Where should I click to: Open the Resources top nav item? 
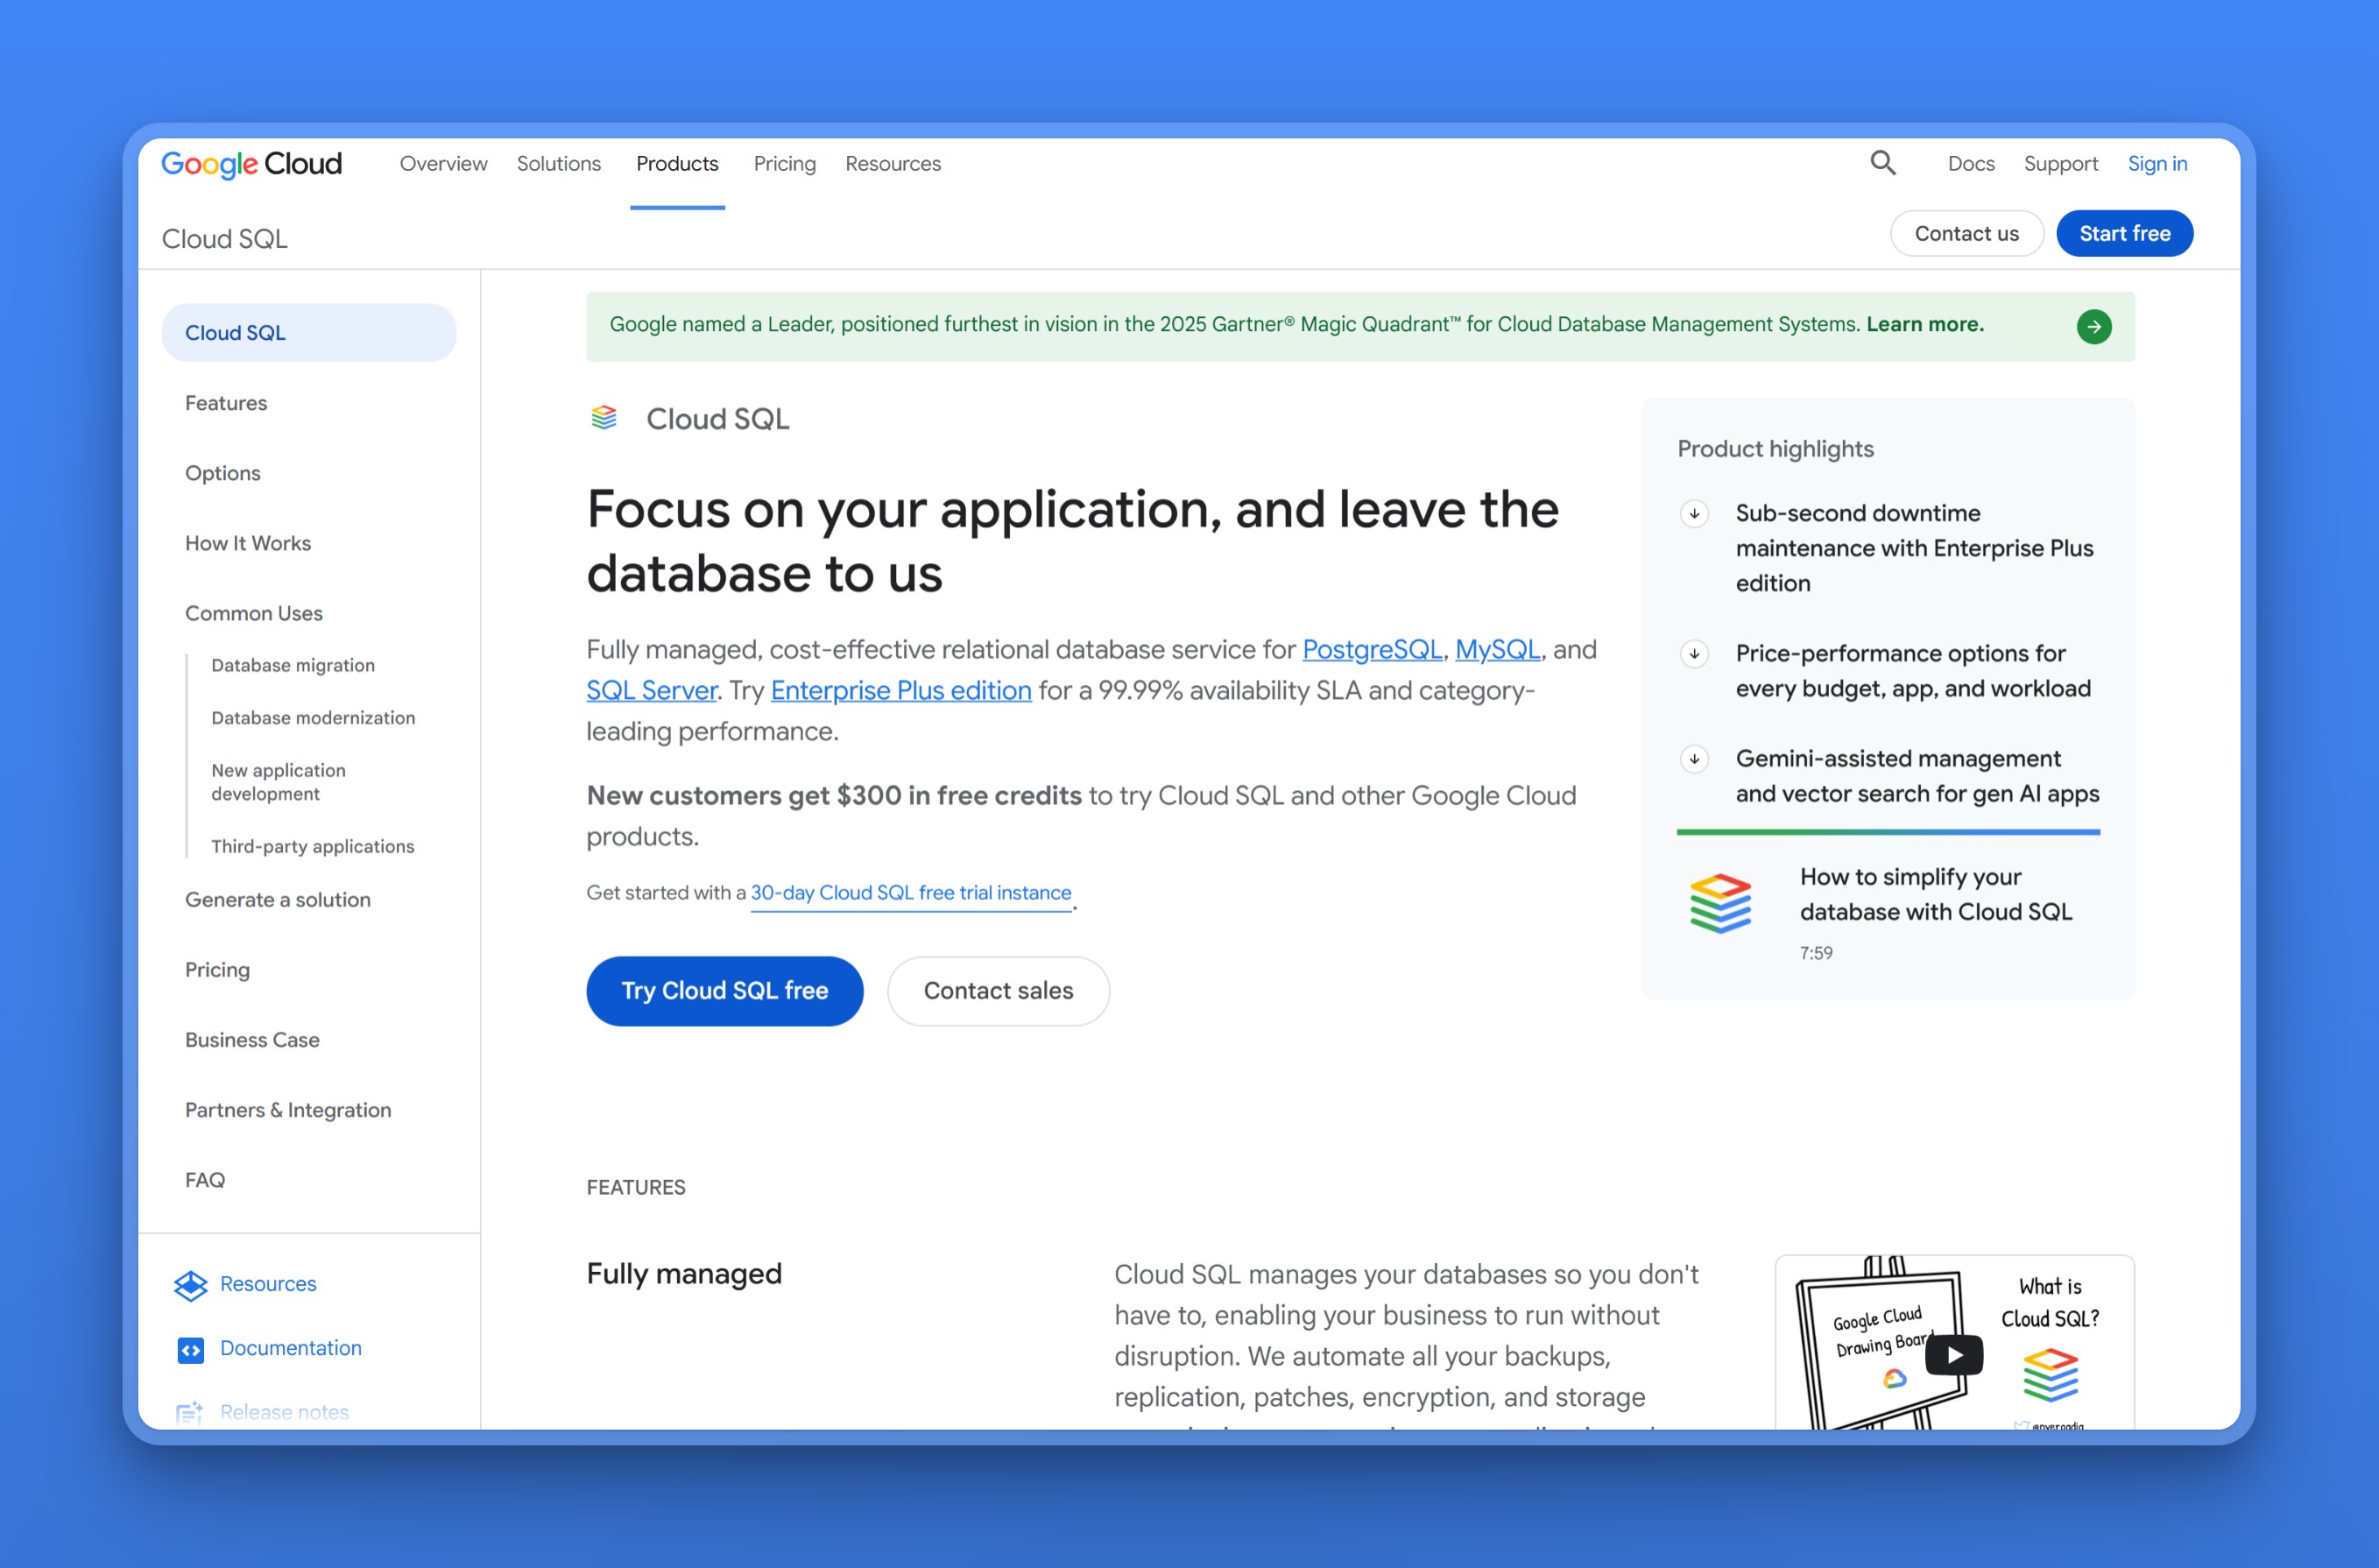click(x=892, y=163)
